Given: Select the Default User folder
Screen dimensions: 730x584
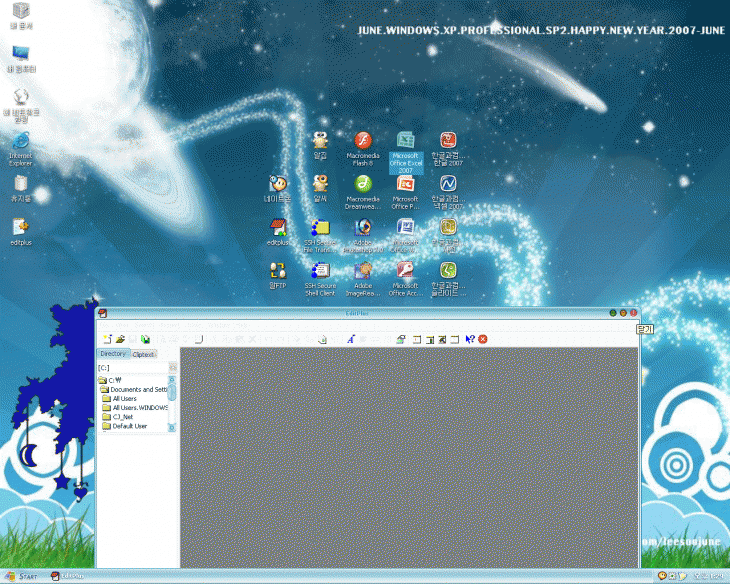Looking at the screenshot, I should (129, 425).
